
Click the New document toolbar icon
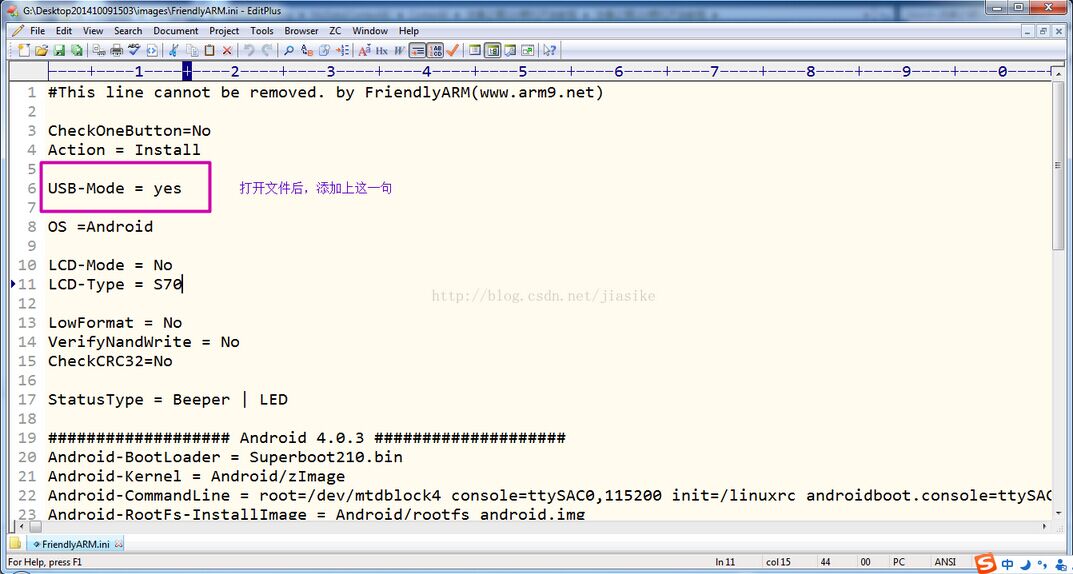pyautogui.click(x=24, y=50)
